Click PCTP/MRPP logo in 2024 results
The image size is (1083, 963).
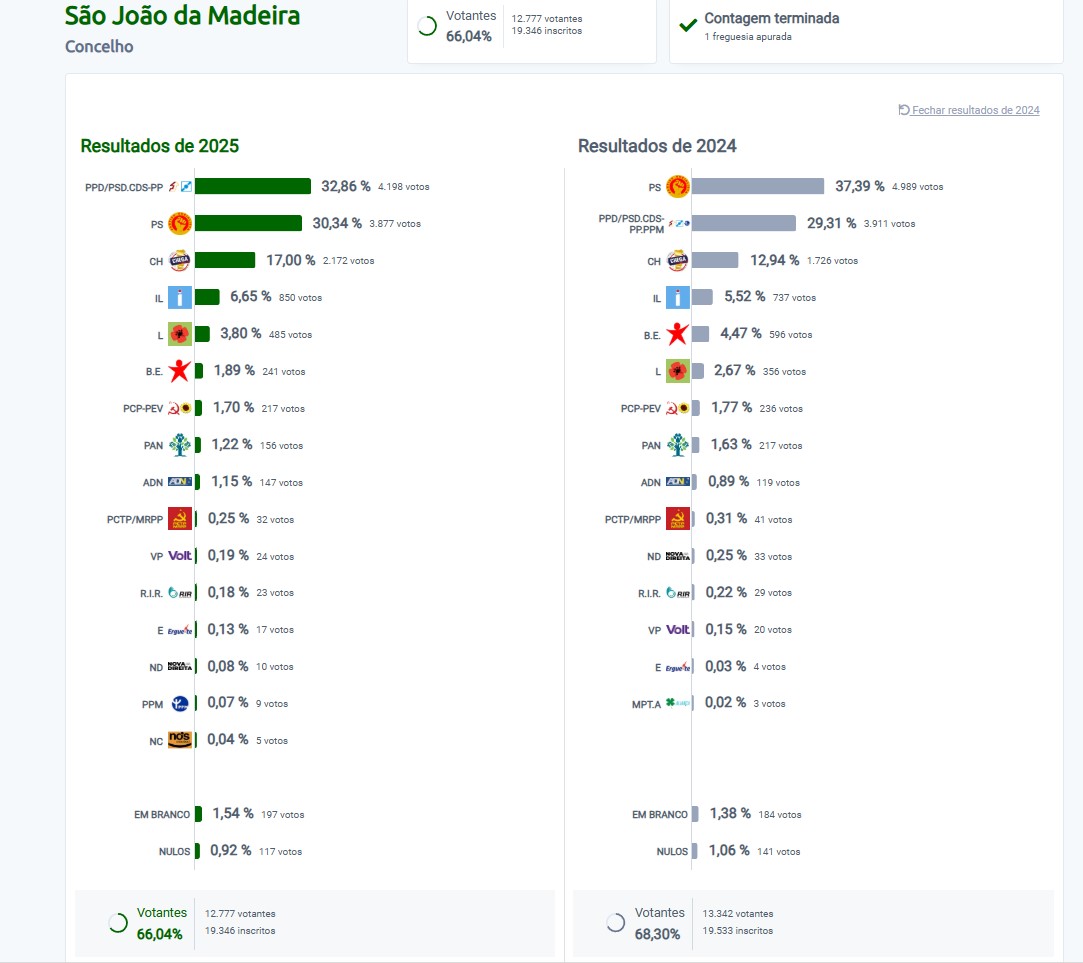(x=678, y=519)
